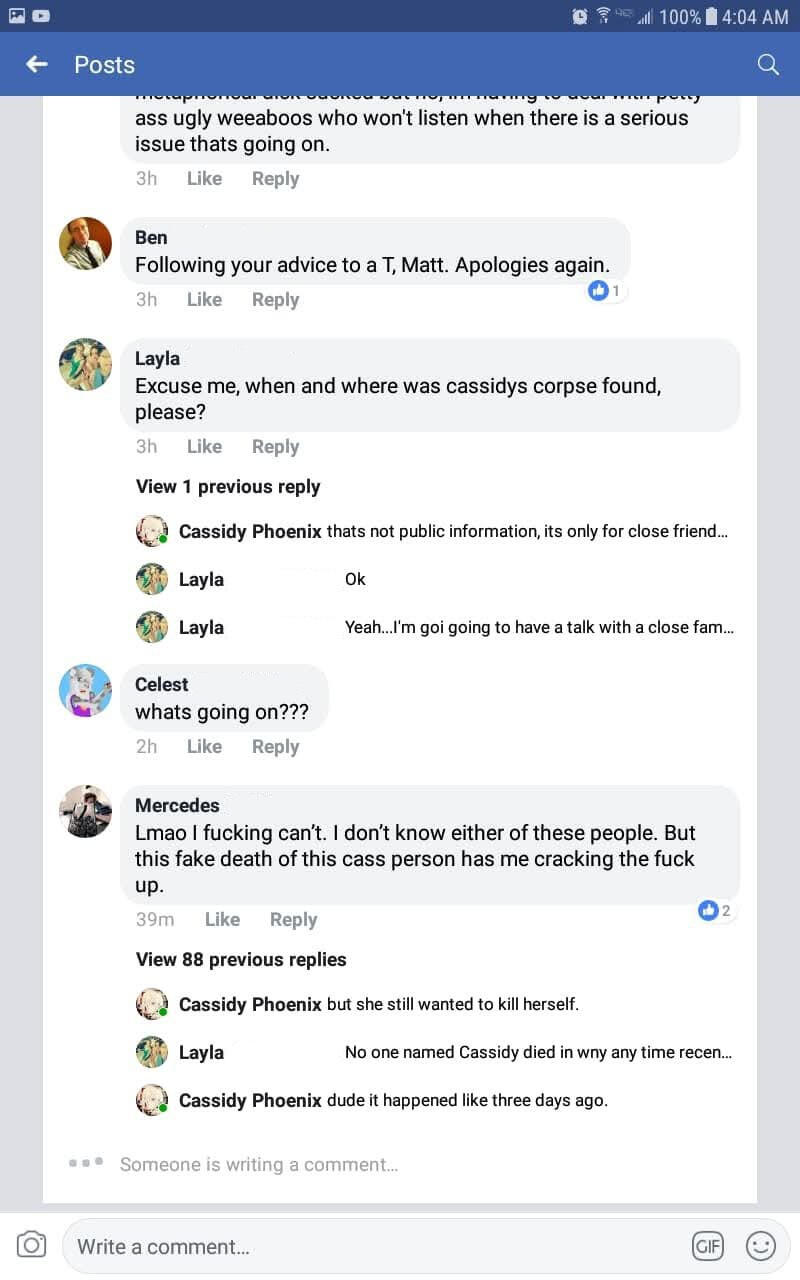The image size is (800, 1280).
Task: Open Celest's avatar picture
Action: coord(85,690)
